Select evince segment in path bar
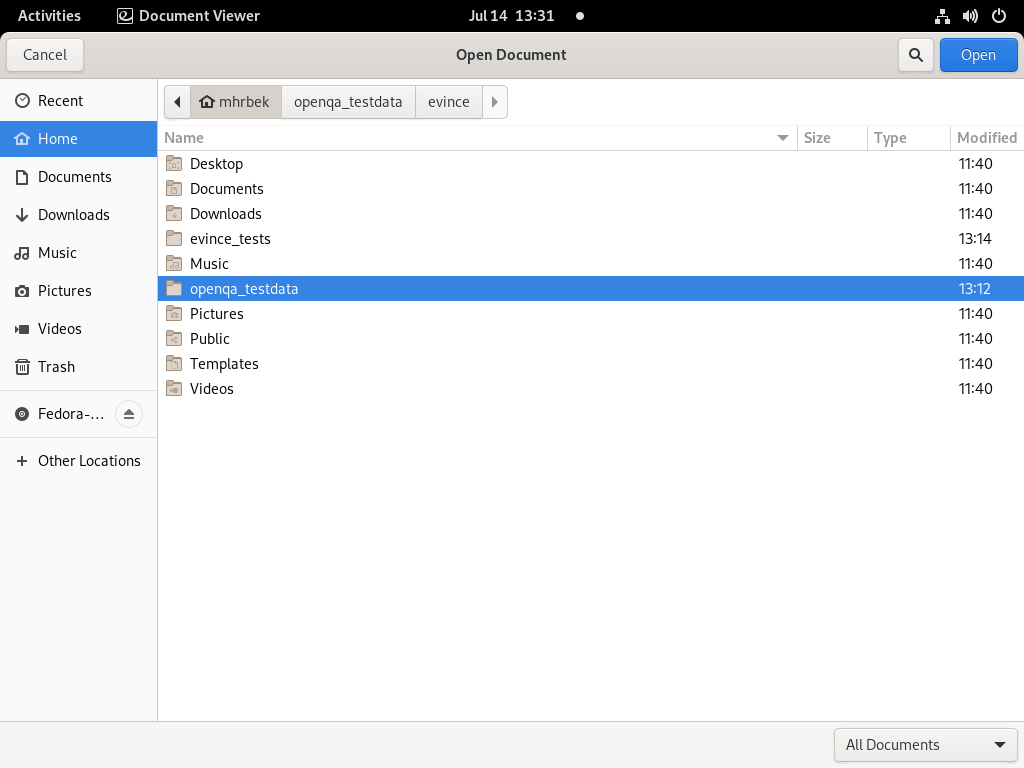1024x768 pixels. 449,102
